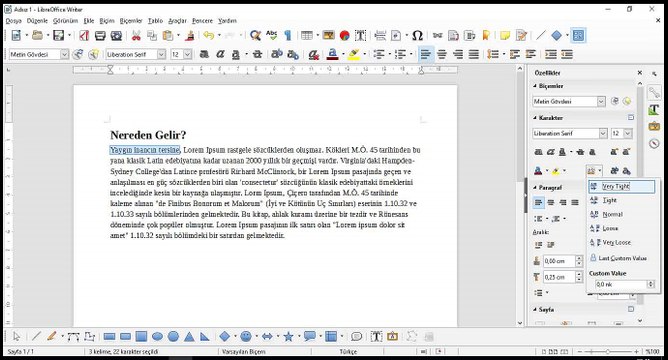Open the Görünüm menu
This screenshot has height=360, width=668.
point(66,20)
